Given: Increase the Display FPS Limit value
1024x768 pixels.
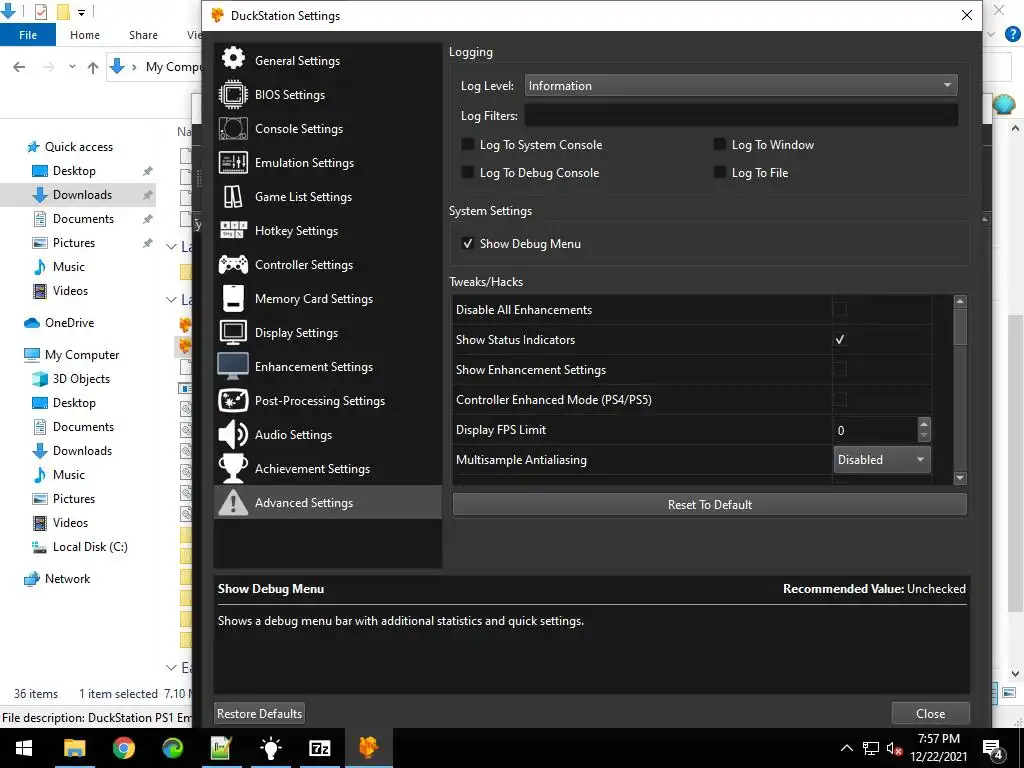Looking at the screenshot, I should pos(924,423).
